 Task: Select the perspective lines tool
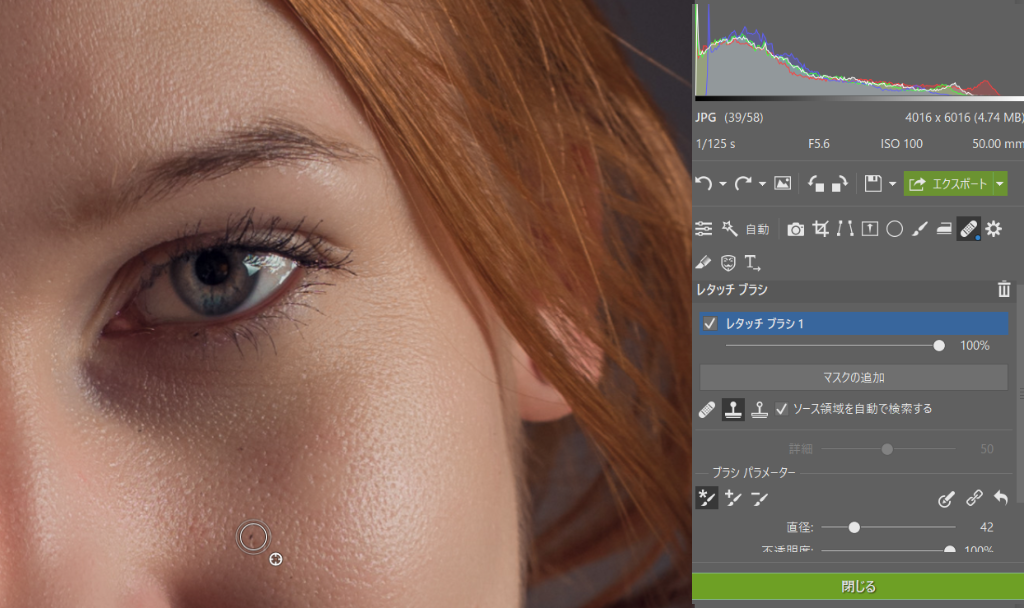[x=845, y=229]
